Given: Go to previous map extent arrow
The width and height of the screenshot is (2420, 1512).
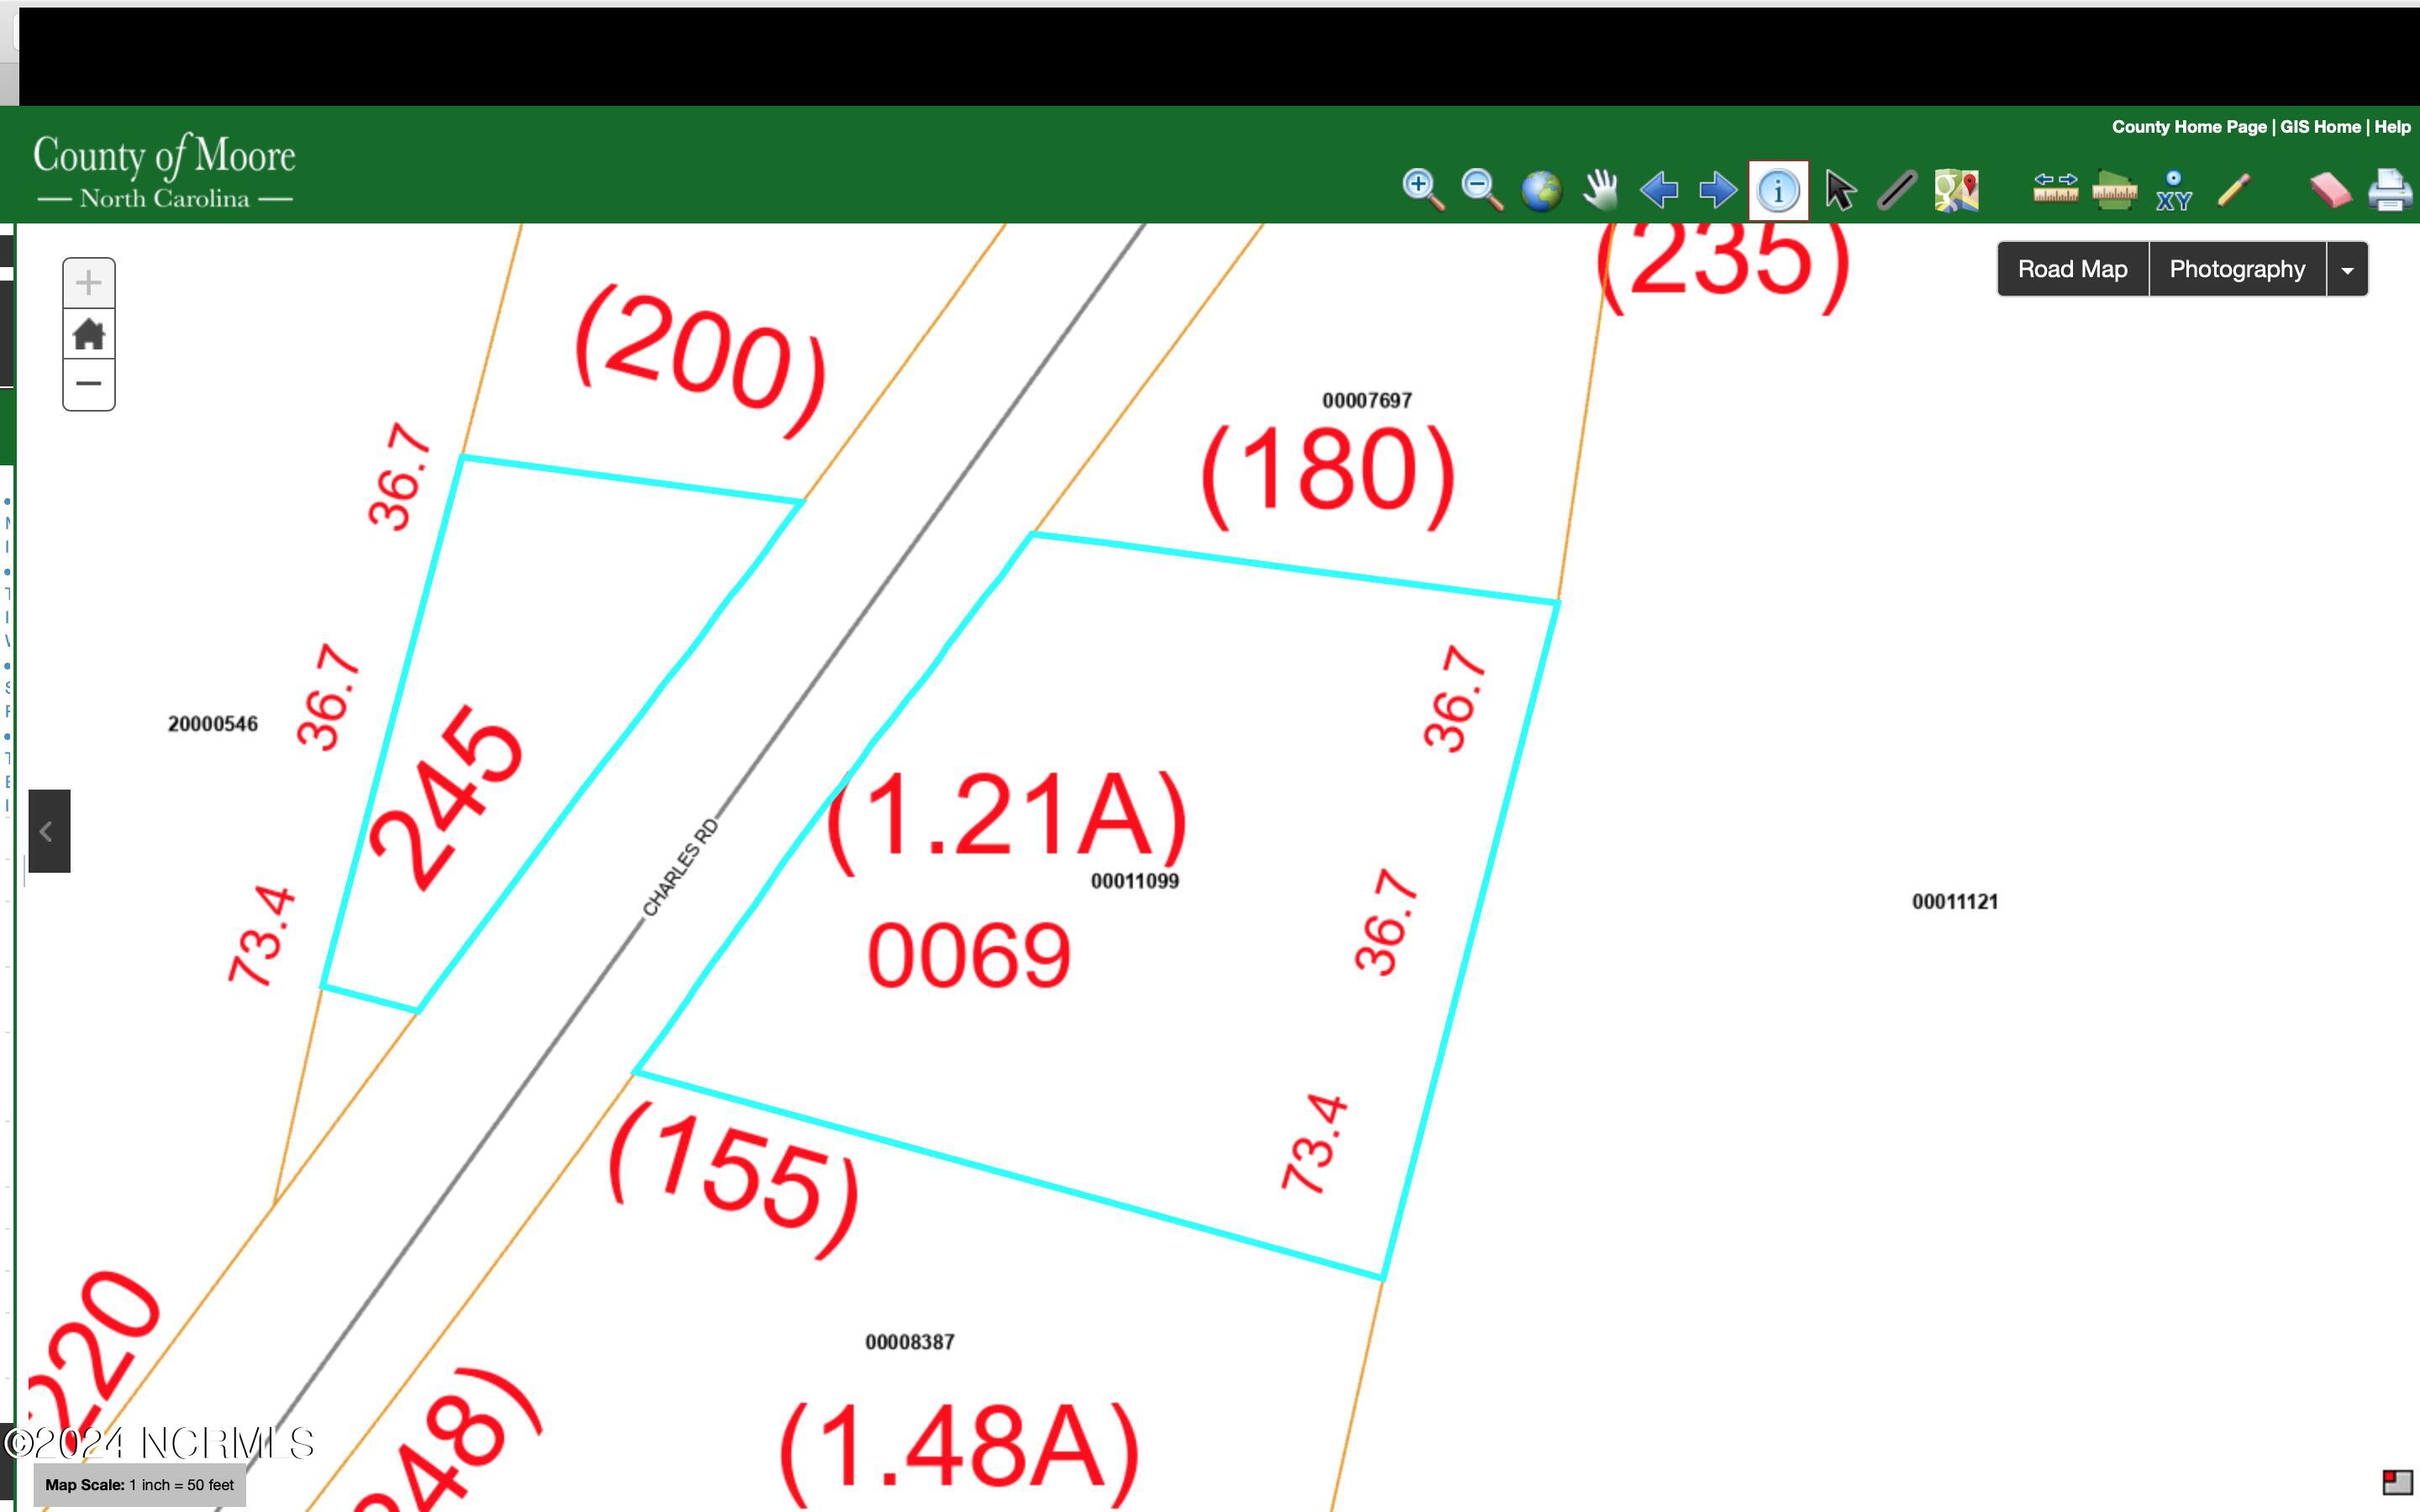Looking at the screenshot, I should point(1659,190).
